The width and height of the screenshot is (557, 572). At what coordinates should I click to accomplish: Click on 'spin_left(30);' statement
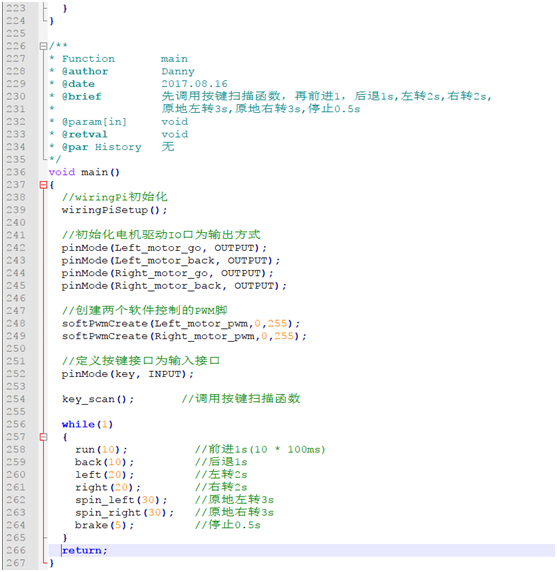point(121,500)
